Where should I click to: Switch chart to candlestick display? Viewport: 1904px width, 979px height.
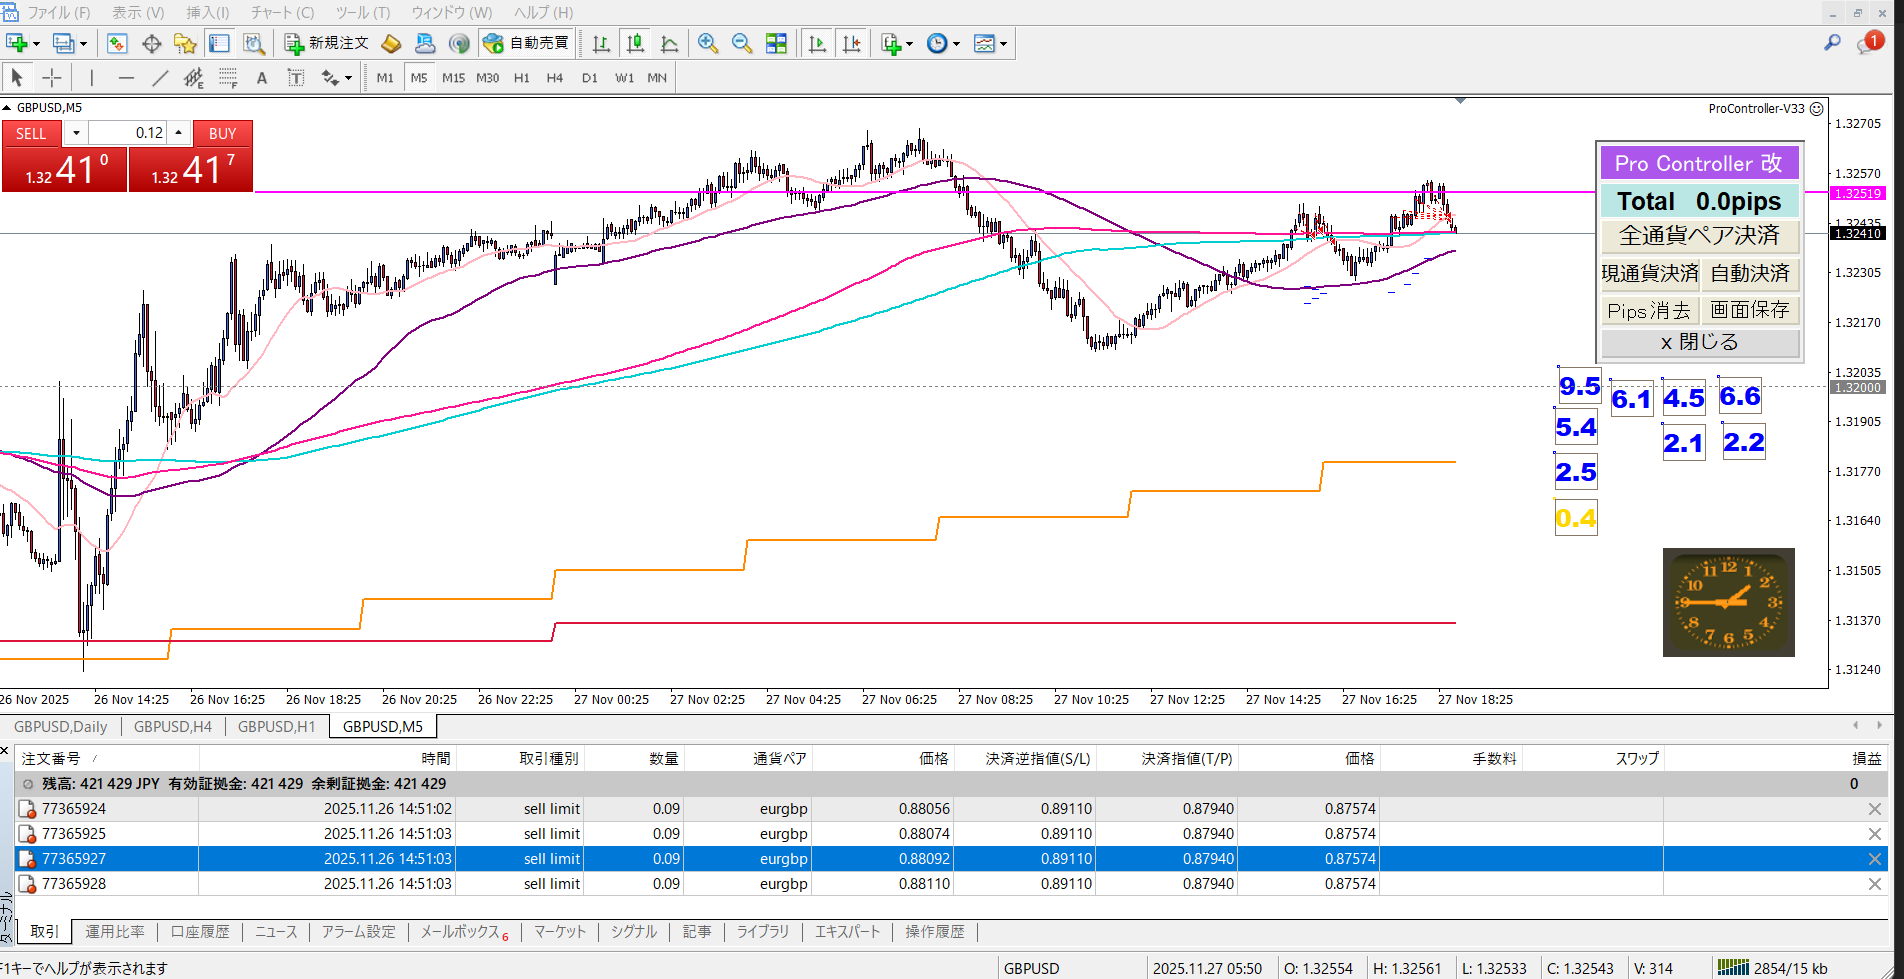[x=635, y=43]
